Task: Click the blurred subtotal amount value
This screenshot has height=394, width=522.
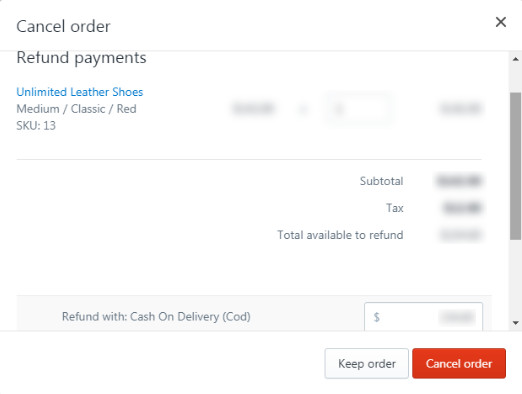Action: 459,181
